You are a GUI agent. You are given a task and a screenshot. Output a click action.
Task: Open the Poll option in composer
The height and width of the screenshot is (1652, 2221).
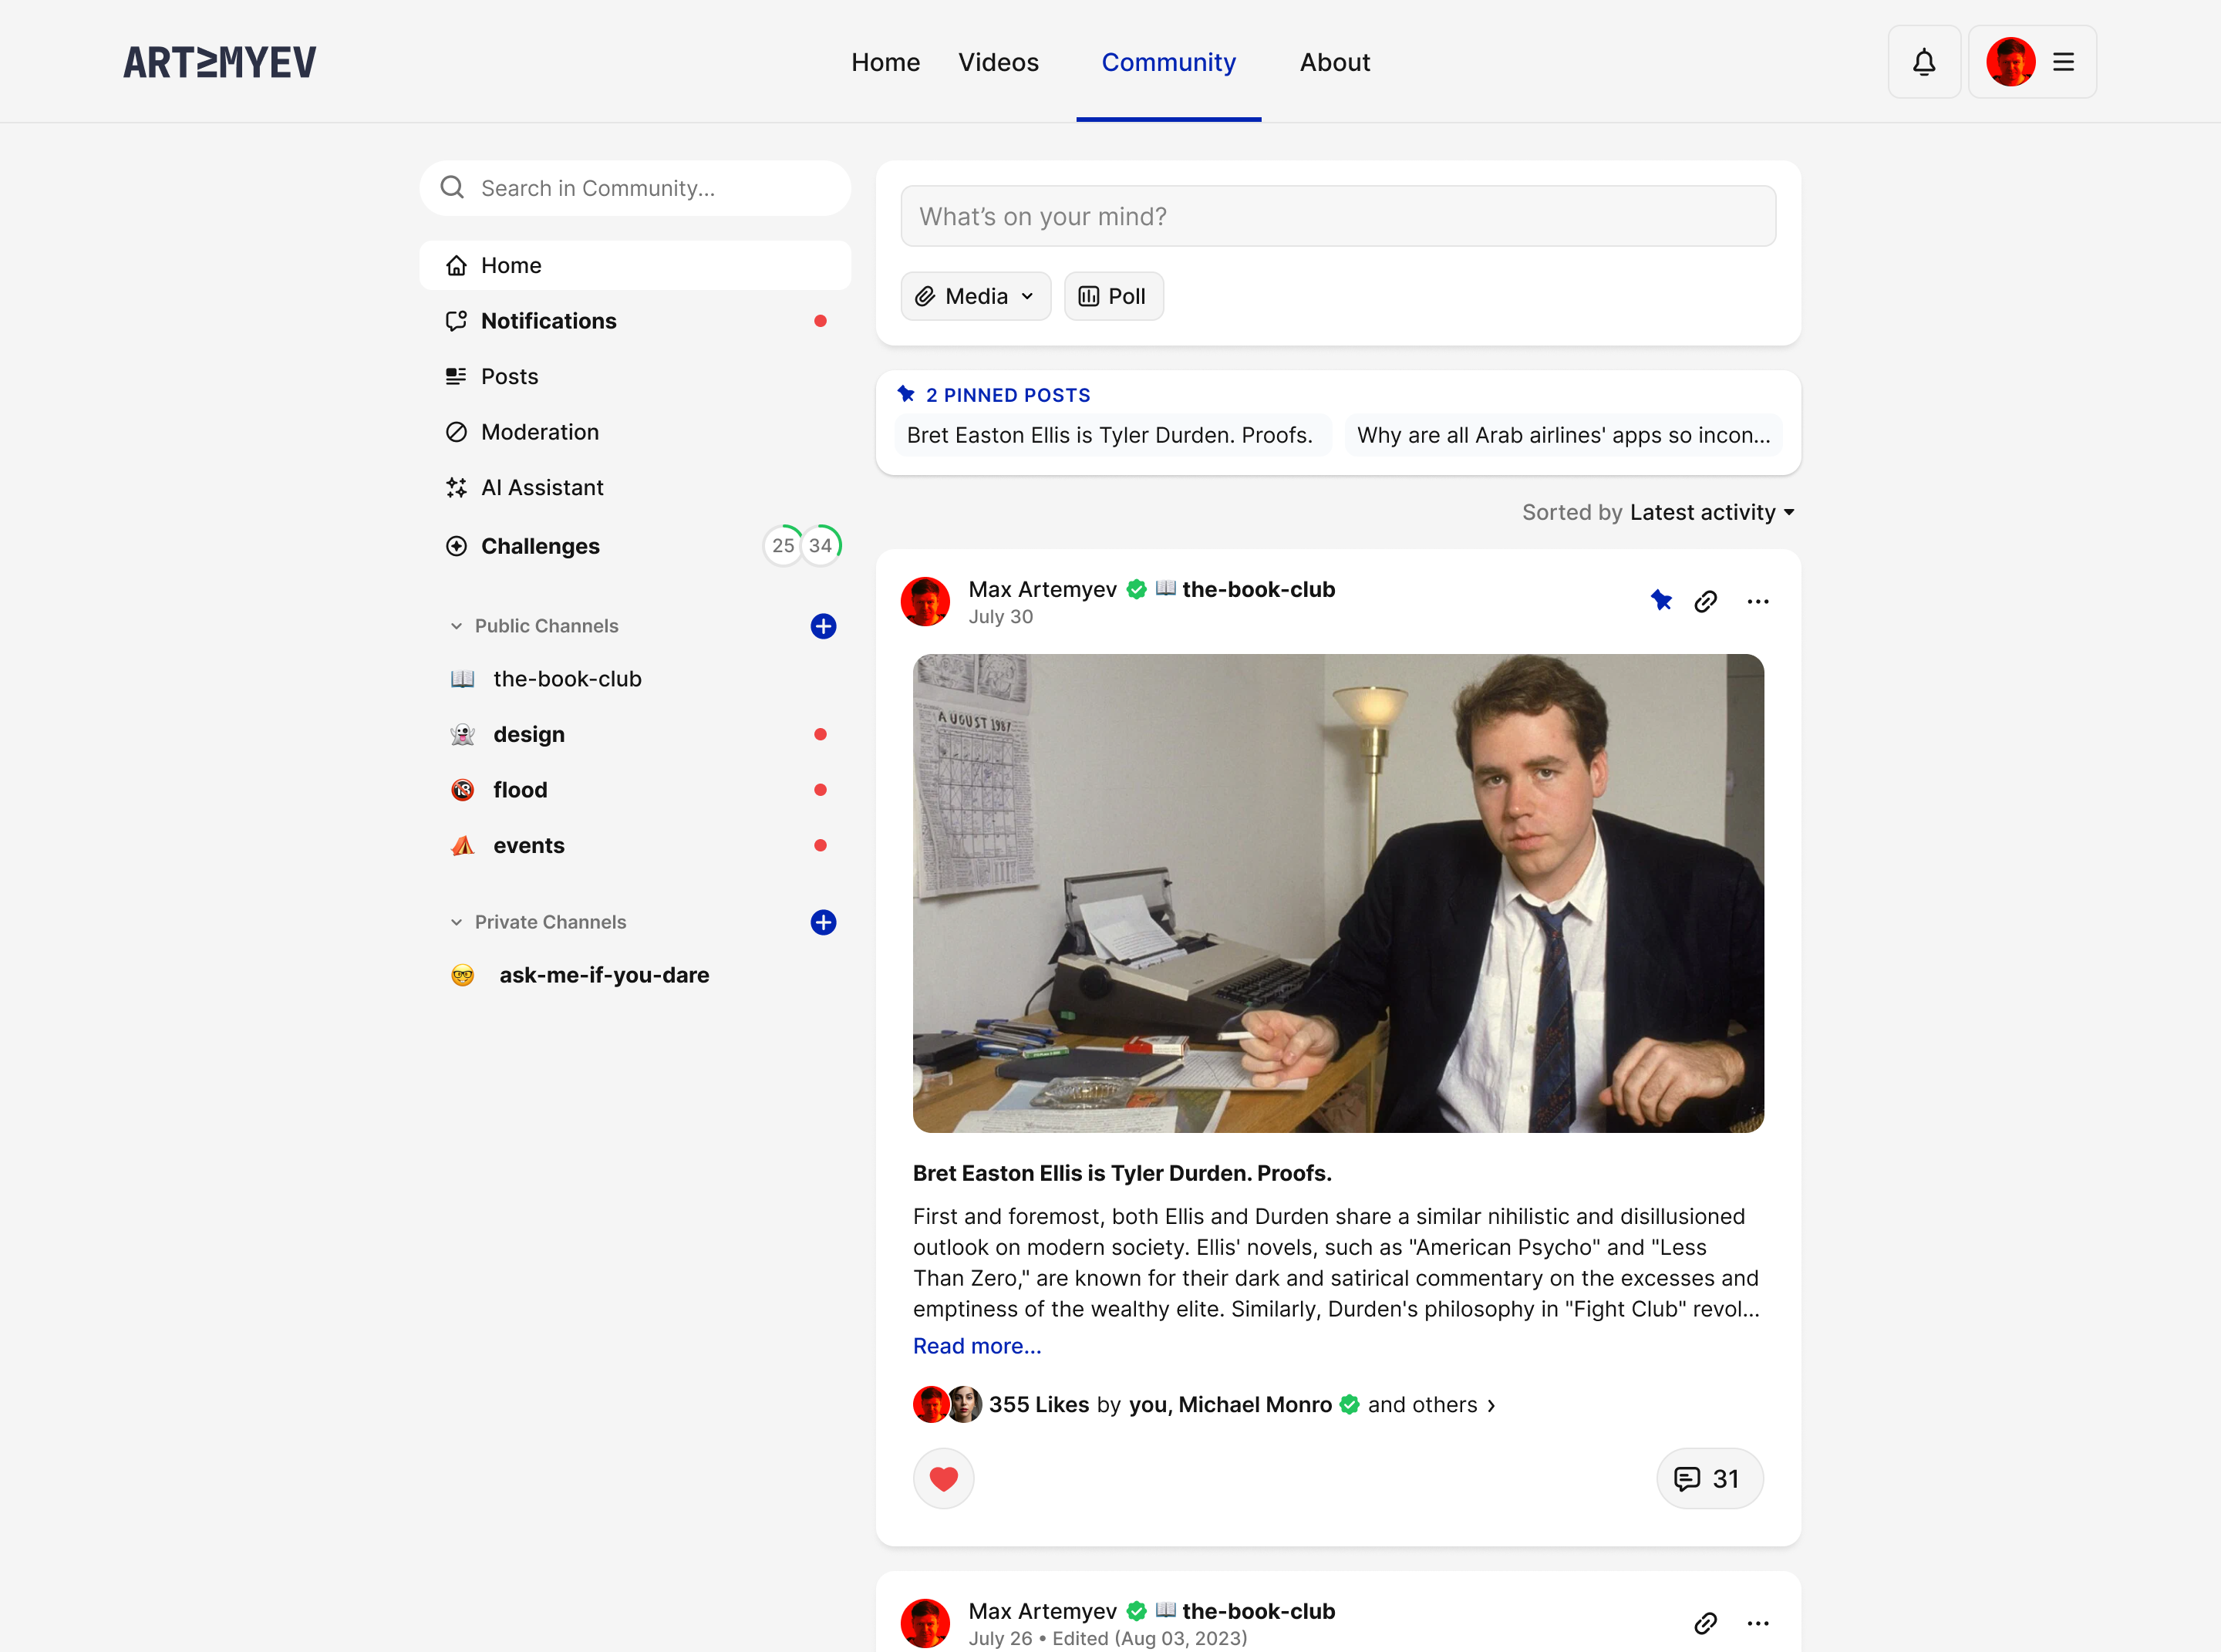(x=1112, y=296)
